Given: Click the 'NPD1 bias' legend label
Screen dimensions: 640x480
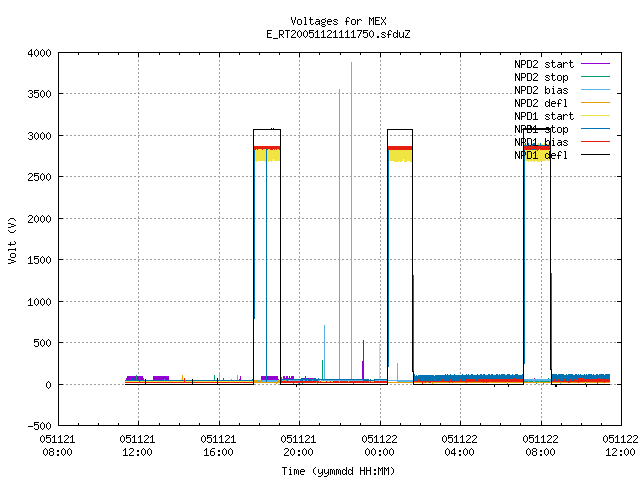Looking at the screenshot, I should tap(541, 142).
